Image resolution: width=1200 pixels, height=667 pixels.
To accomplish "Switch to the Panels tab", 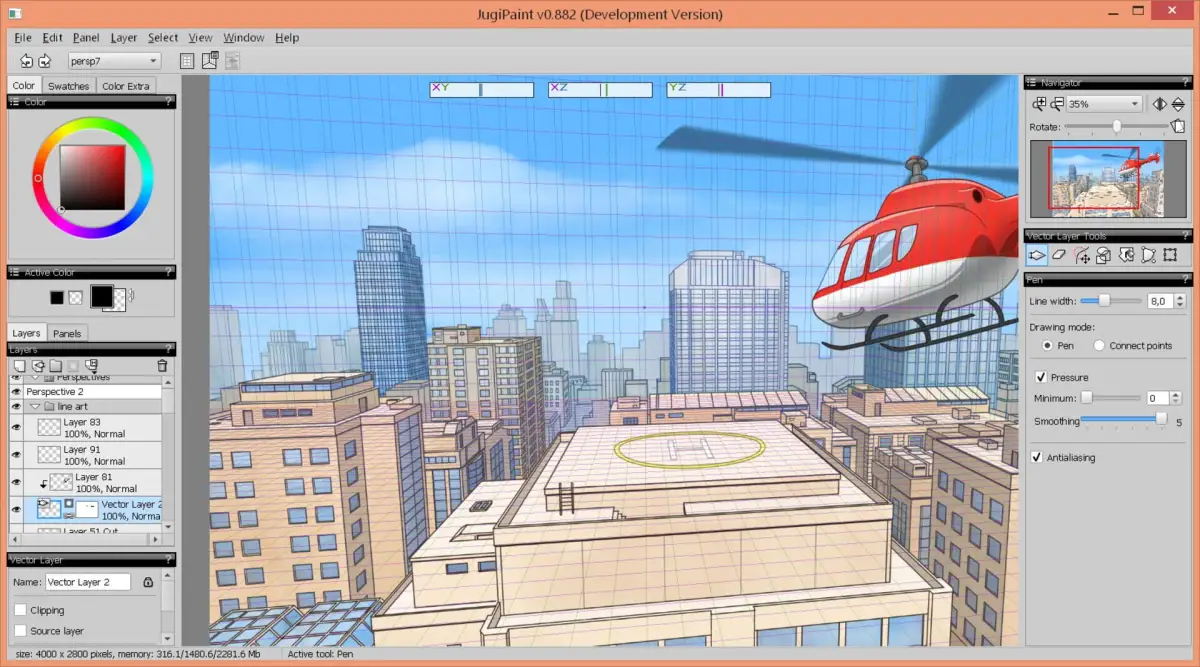I will coord(67,333).
